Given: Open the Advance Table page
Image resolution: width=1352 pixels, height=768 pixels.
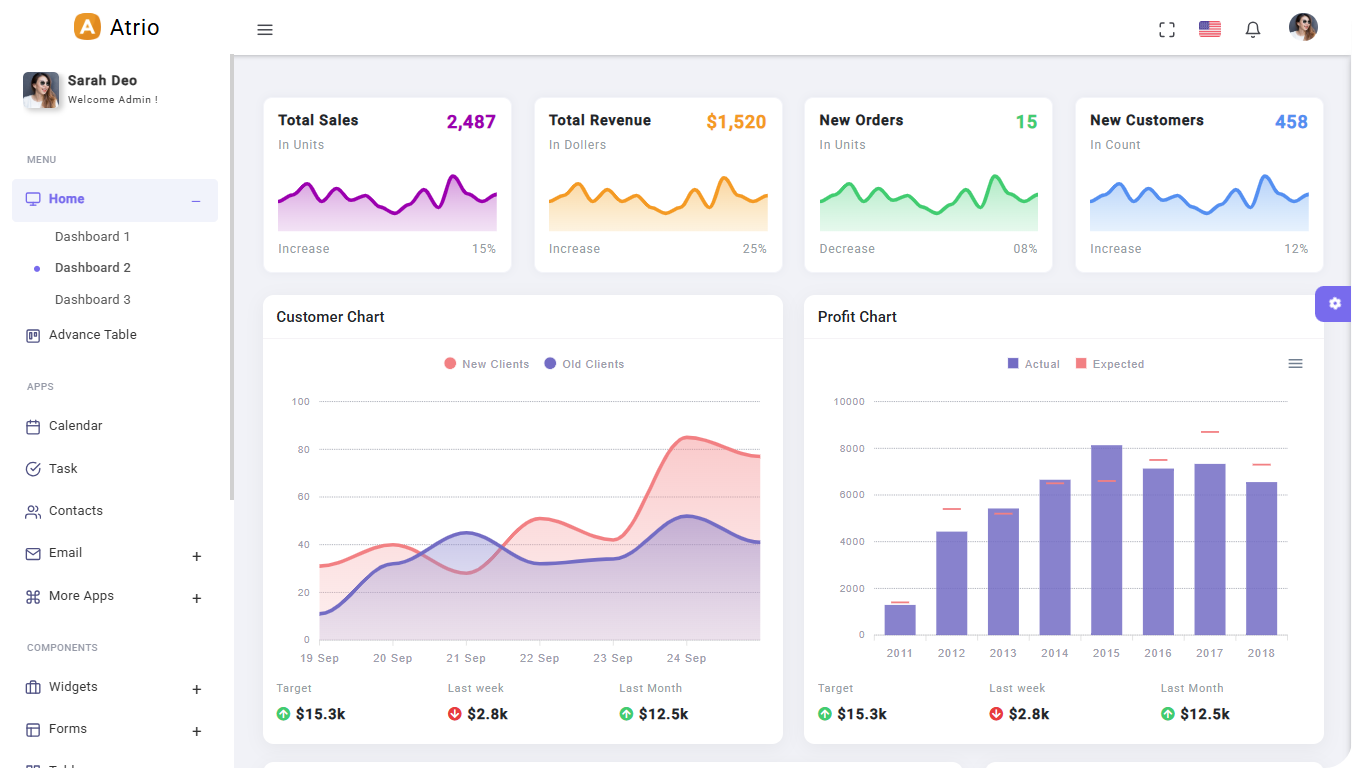Looking at the screenshot, I should (92, 335).
